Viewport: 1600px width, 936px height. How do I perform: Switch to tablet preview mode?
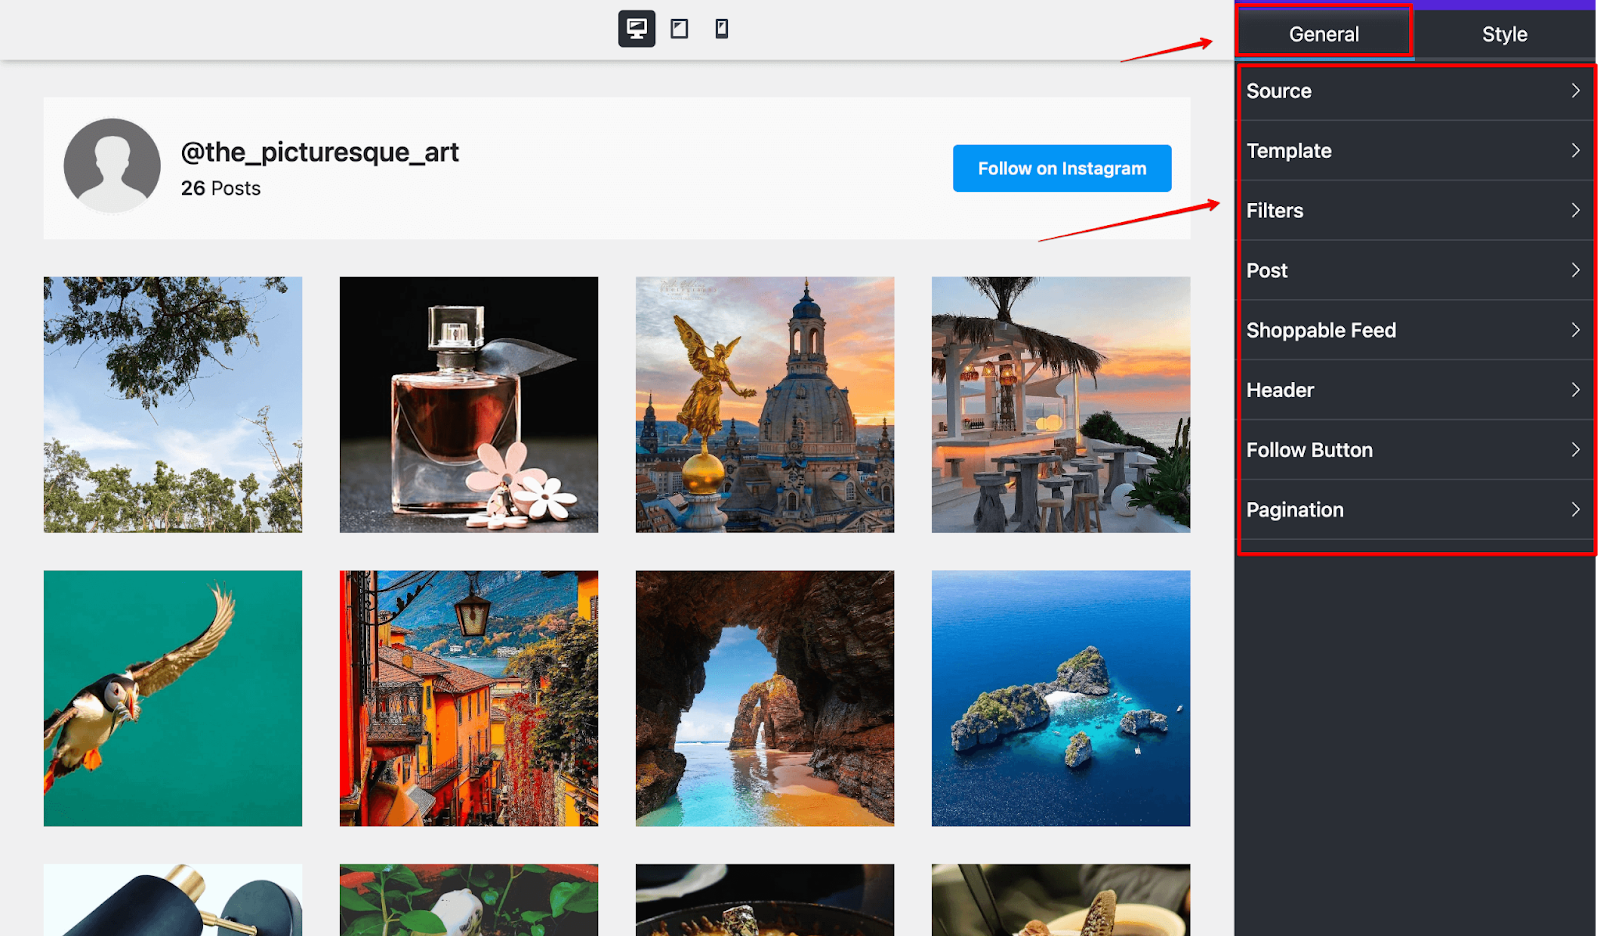pos(679,29)
